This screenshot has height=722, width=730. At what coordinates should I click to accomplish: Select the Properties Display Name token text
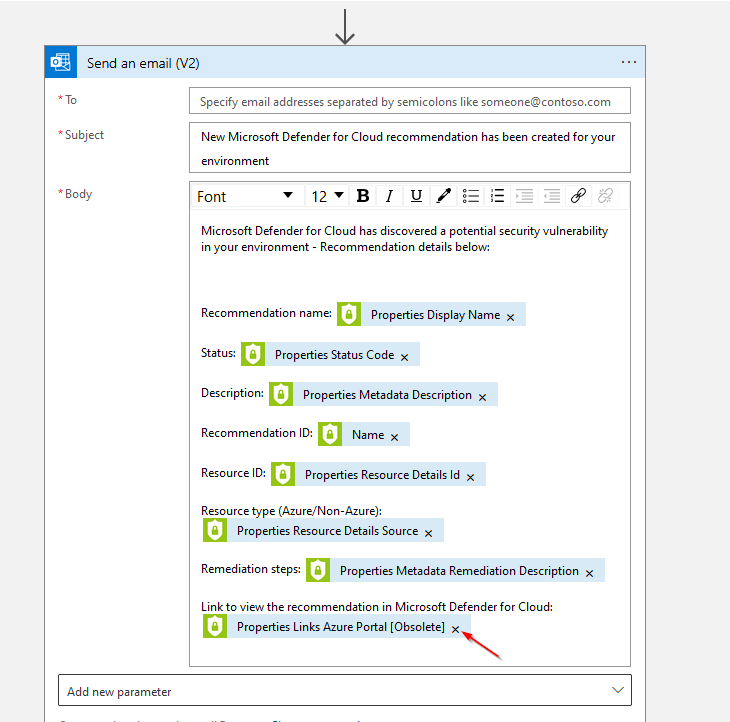click(435, 315)
